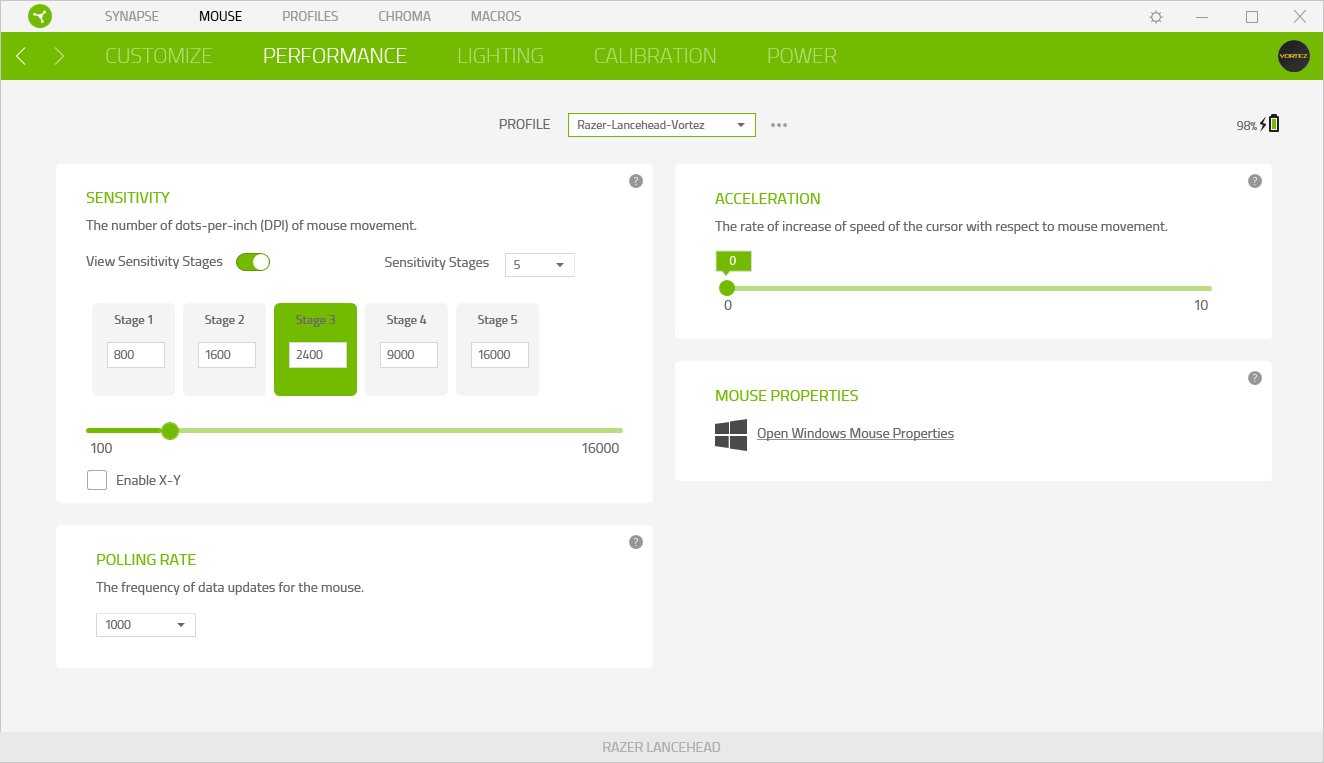The height and width of the screenshot is (763, 1324).
Task: Open the Profile dropdown
Action: 662,125
